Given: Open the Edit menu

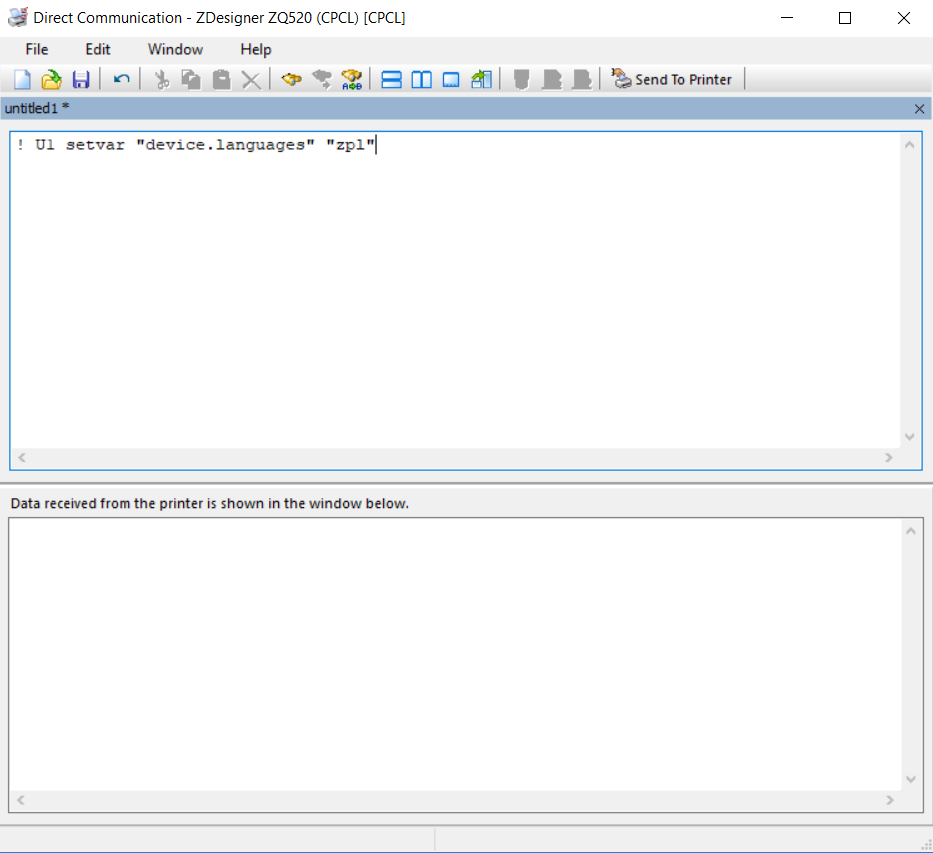Looking at the screenshot, I should (98, 49).
